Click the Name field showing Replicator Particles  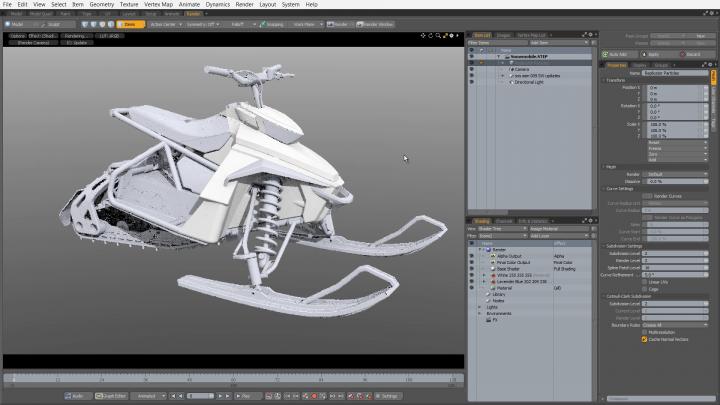[x=674, y=73]
